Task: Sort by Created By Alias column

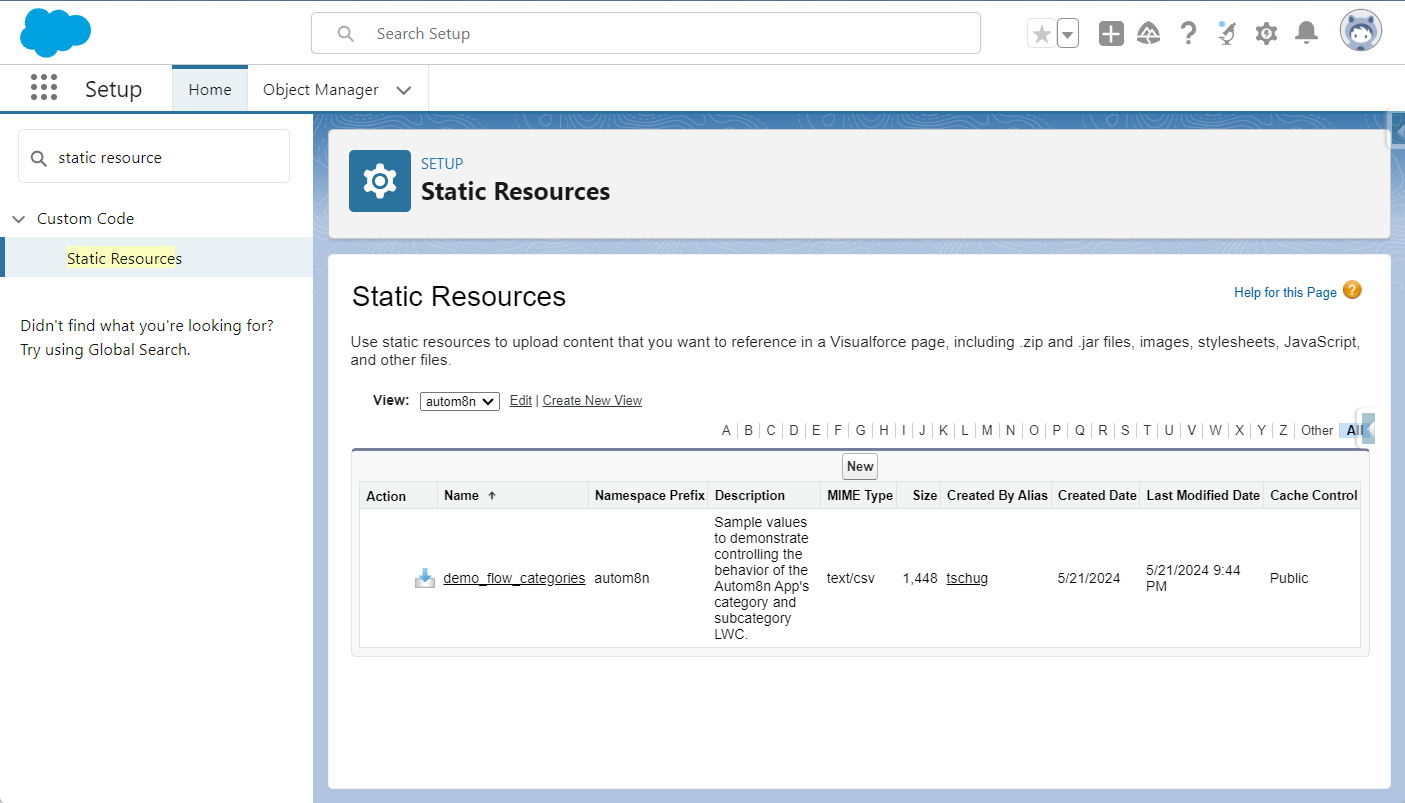Action: 997,495
